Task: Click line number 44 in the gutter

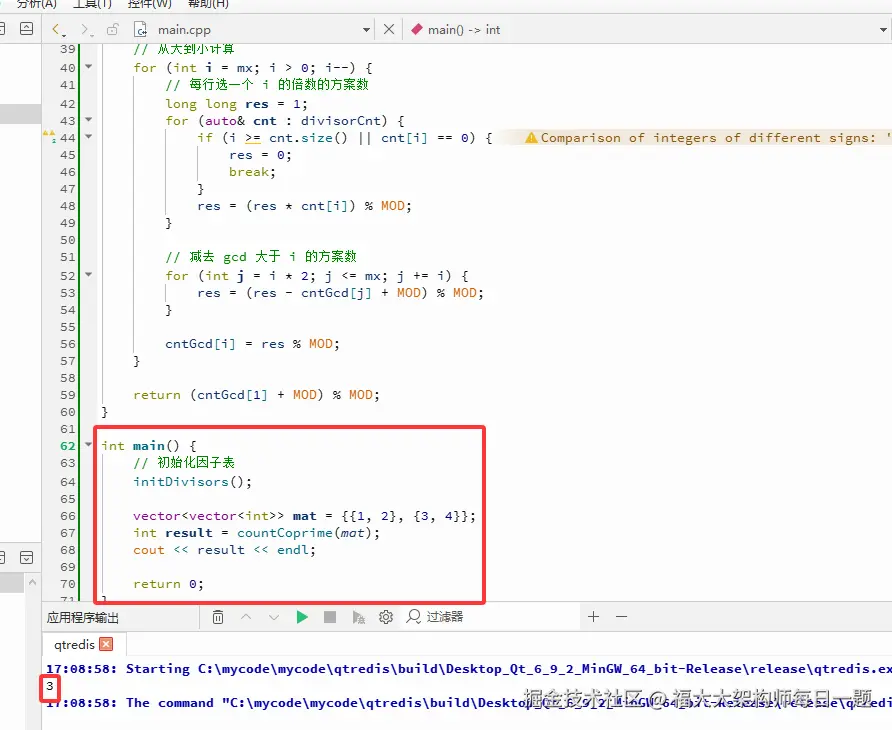Action: [x=68, y=138]
